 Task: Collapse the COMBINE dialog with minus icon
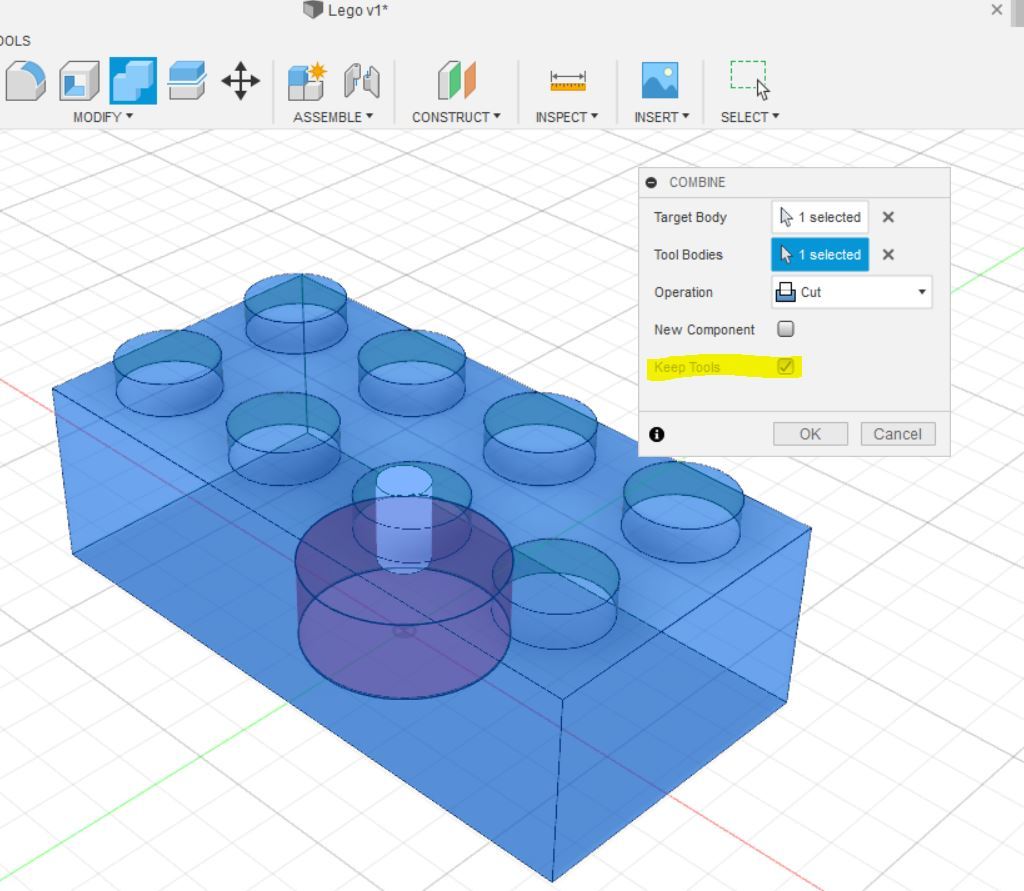pos(651,182)
